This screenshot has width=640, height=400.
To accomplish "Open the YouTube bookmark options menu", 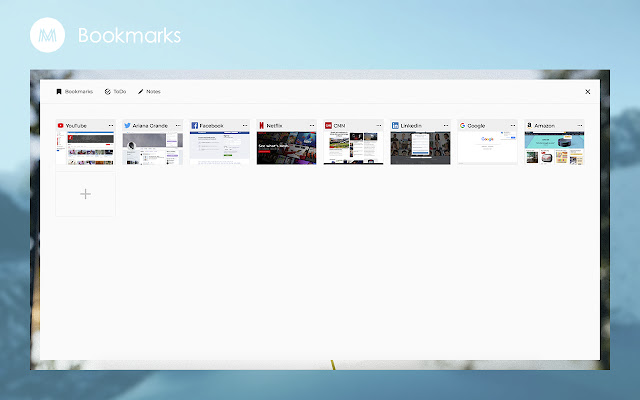I will point(110,126).
